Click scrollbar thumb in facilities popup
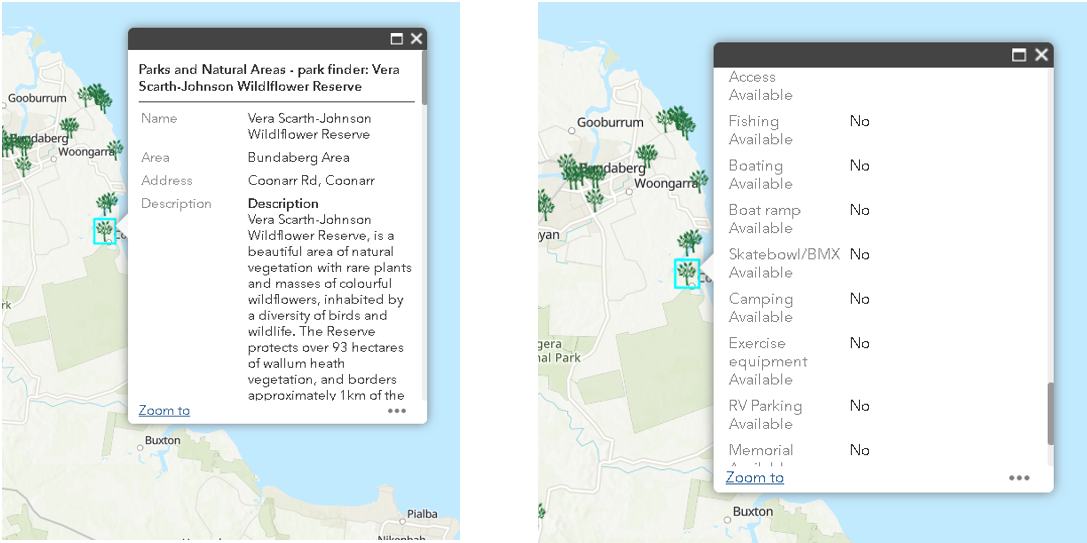Screen dimensions: 1087x543 (1051, 413)
